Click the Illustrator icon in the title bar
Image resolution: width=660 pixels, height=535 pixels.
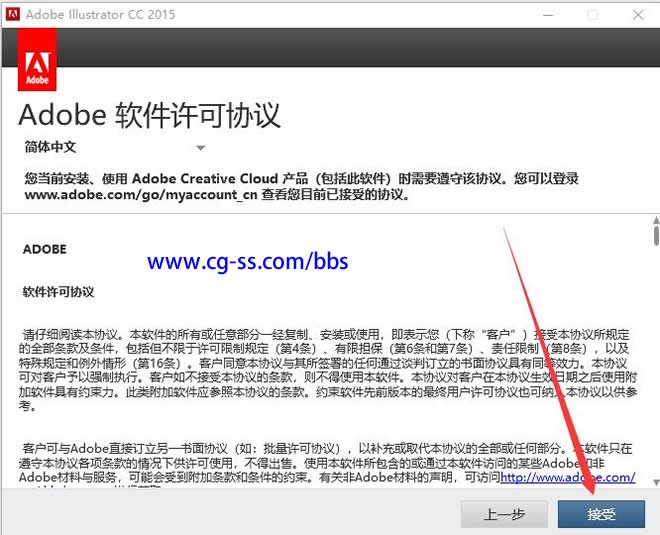(x=12, y=15)
